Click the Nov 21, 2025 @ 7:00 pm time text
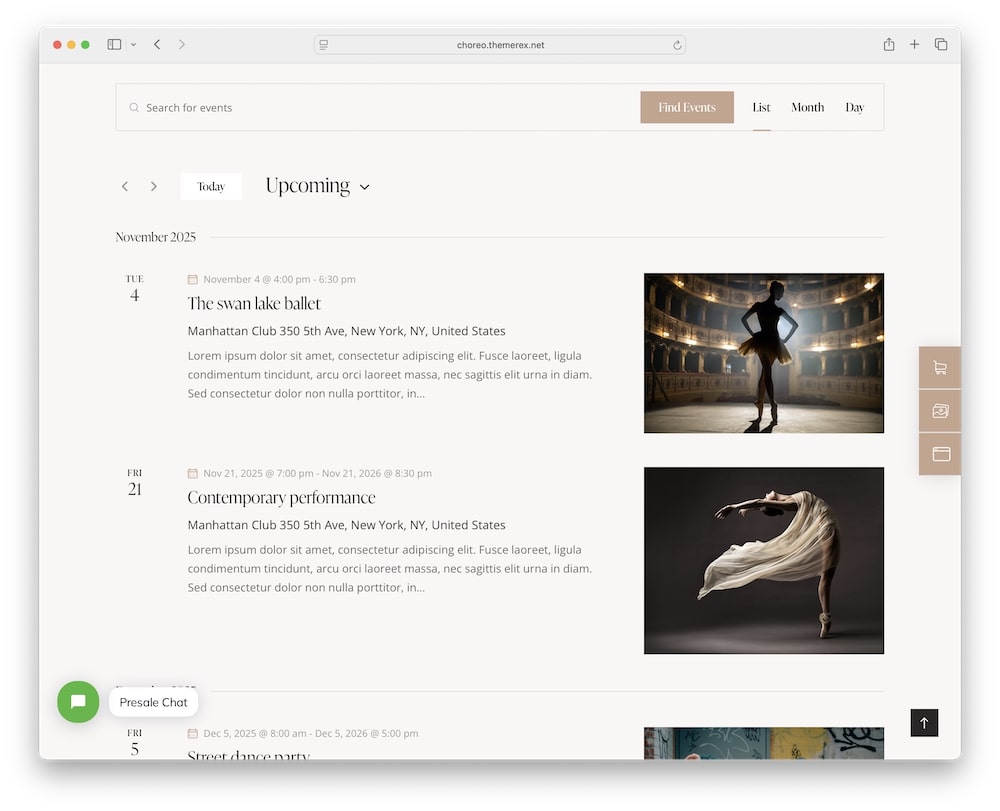The image size is (1000, 811). [318, 473]
